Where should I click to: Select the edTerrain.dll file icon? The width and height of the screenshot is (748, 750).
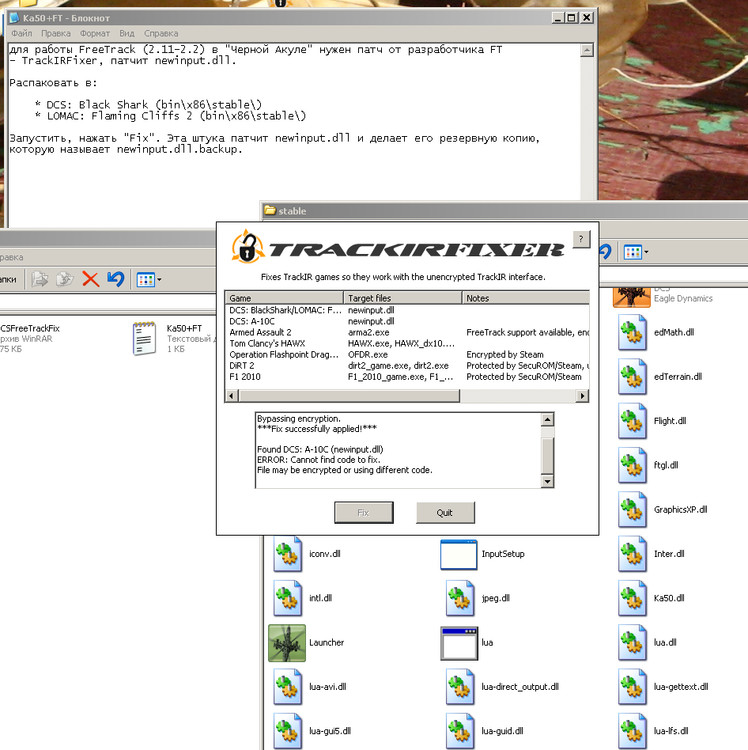632,377
